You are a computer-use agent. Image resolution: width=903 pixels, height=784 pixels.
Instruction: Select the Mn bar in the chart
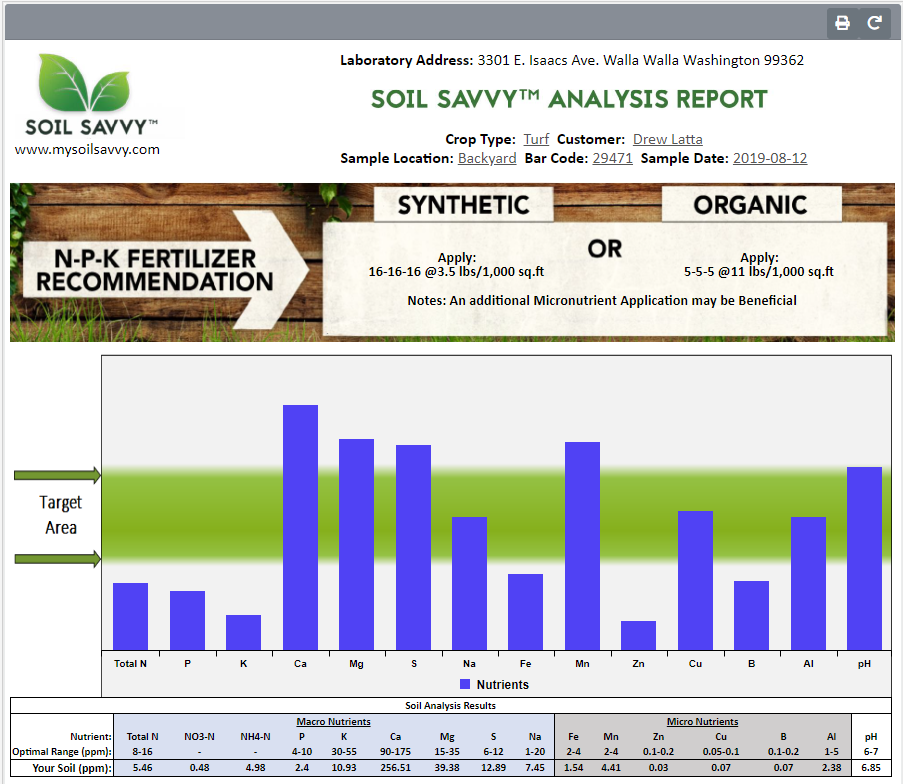click(582, 545)
